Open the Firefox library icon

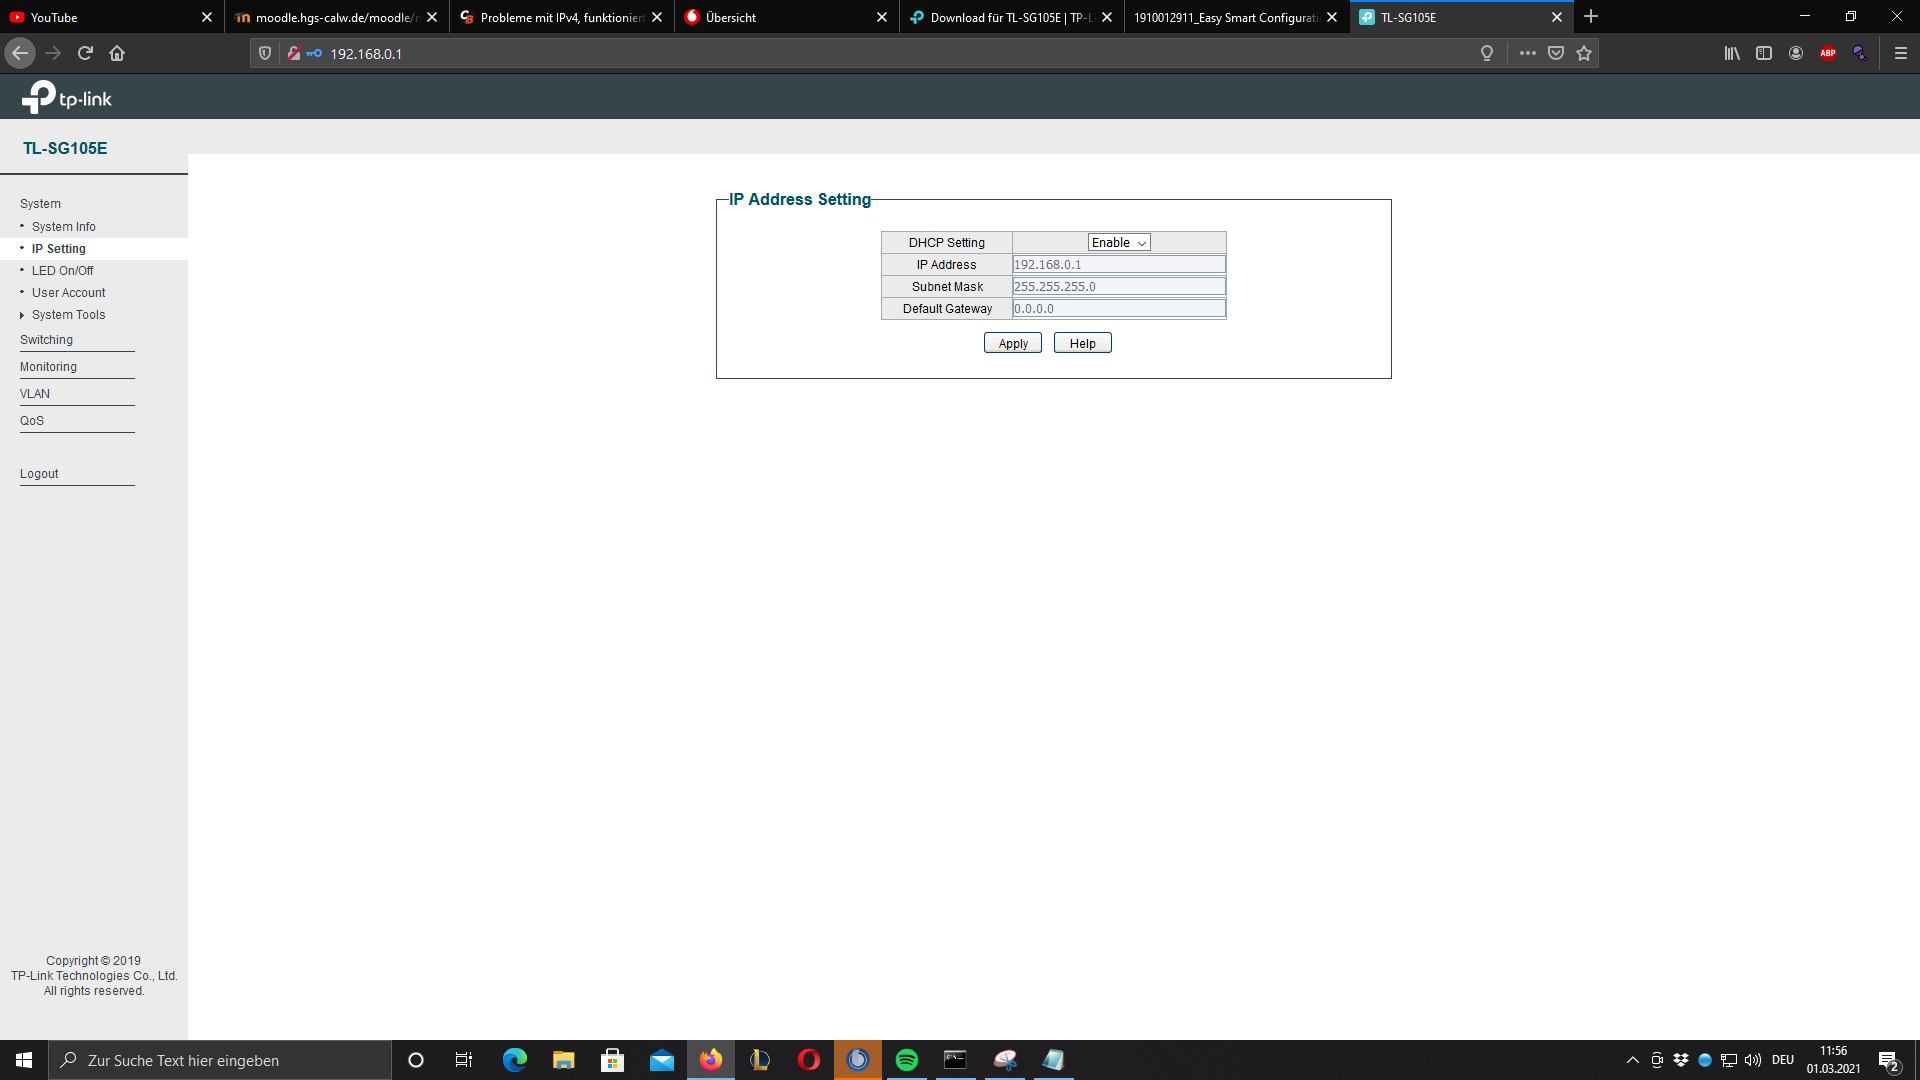point(1732,53)
